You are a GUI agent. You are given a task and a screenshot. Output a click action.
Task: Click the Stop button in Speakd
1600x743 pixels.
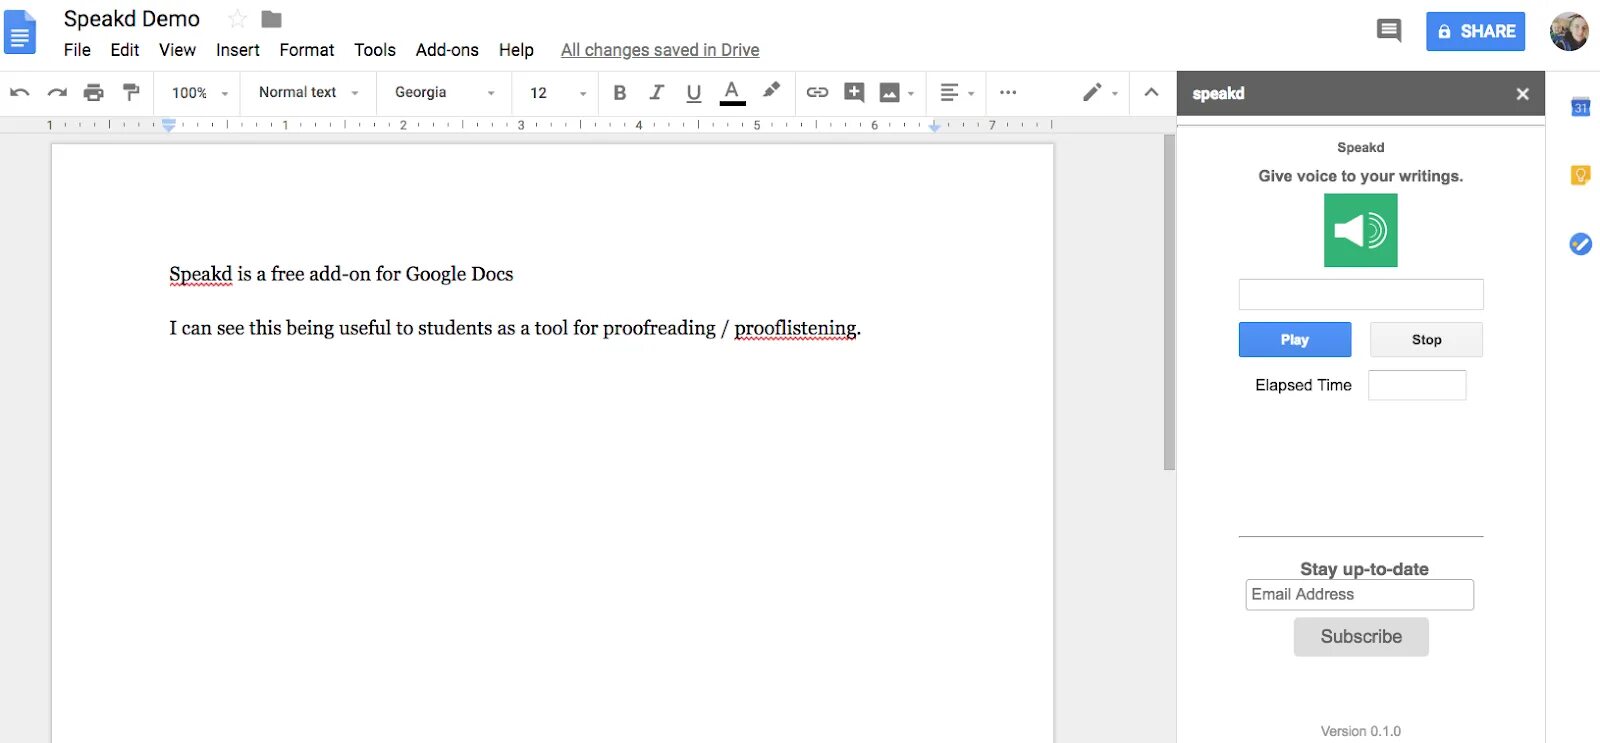[x=1427, y=340]
